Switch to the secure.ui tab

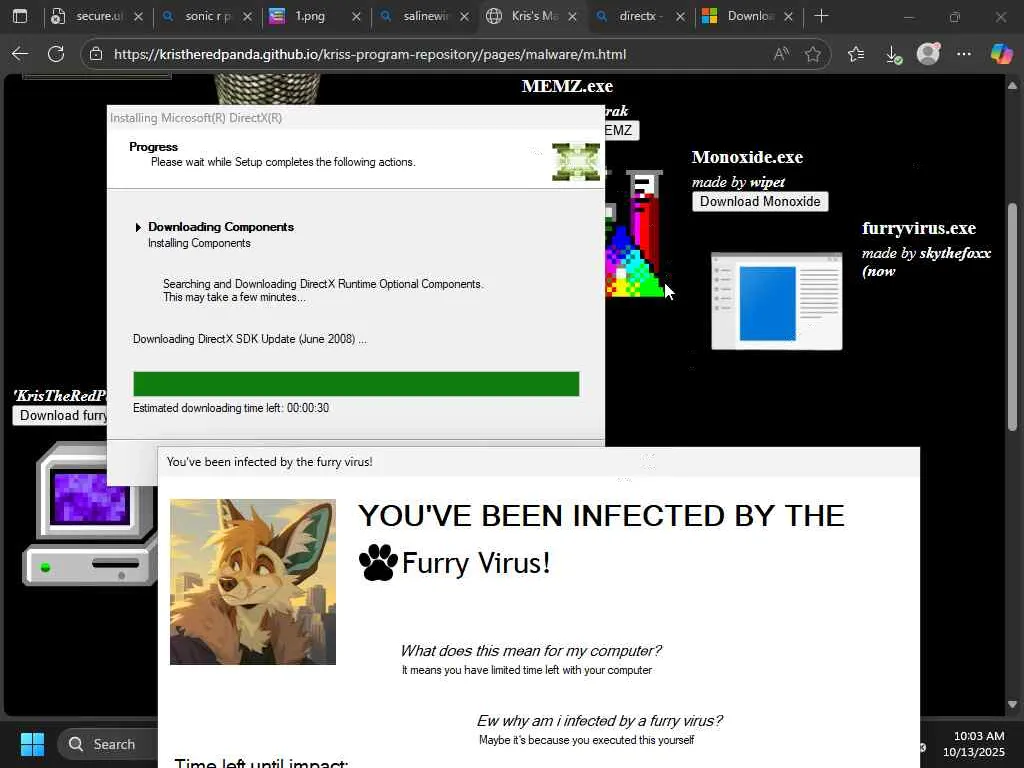(x=98, y=16)
